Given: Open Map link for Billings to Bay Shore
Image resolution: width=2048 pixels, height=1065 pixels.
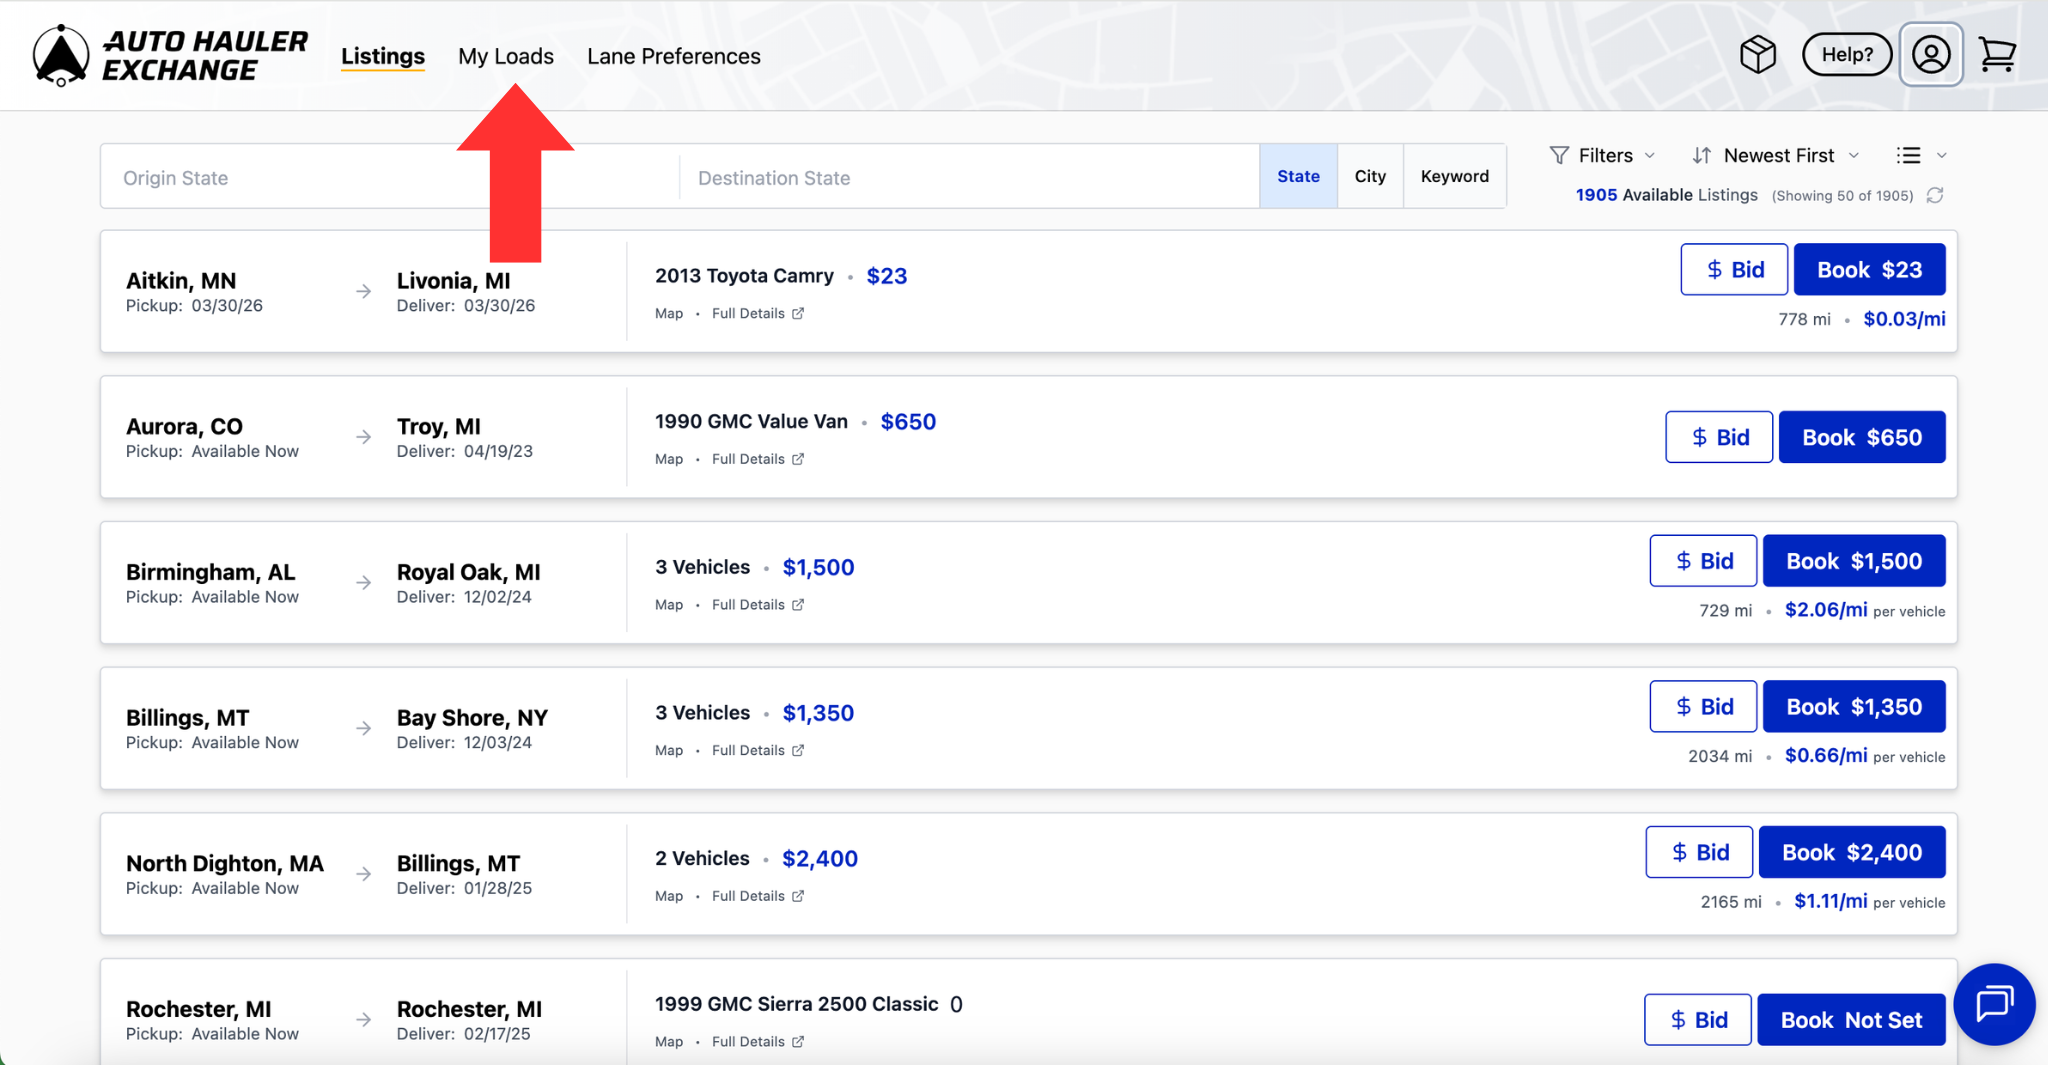Looking at the screenshot, I should 669,750.
